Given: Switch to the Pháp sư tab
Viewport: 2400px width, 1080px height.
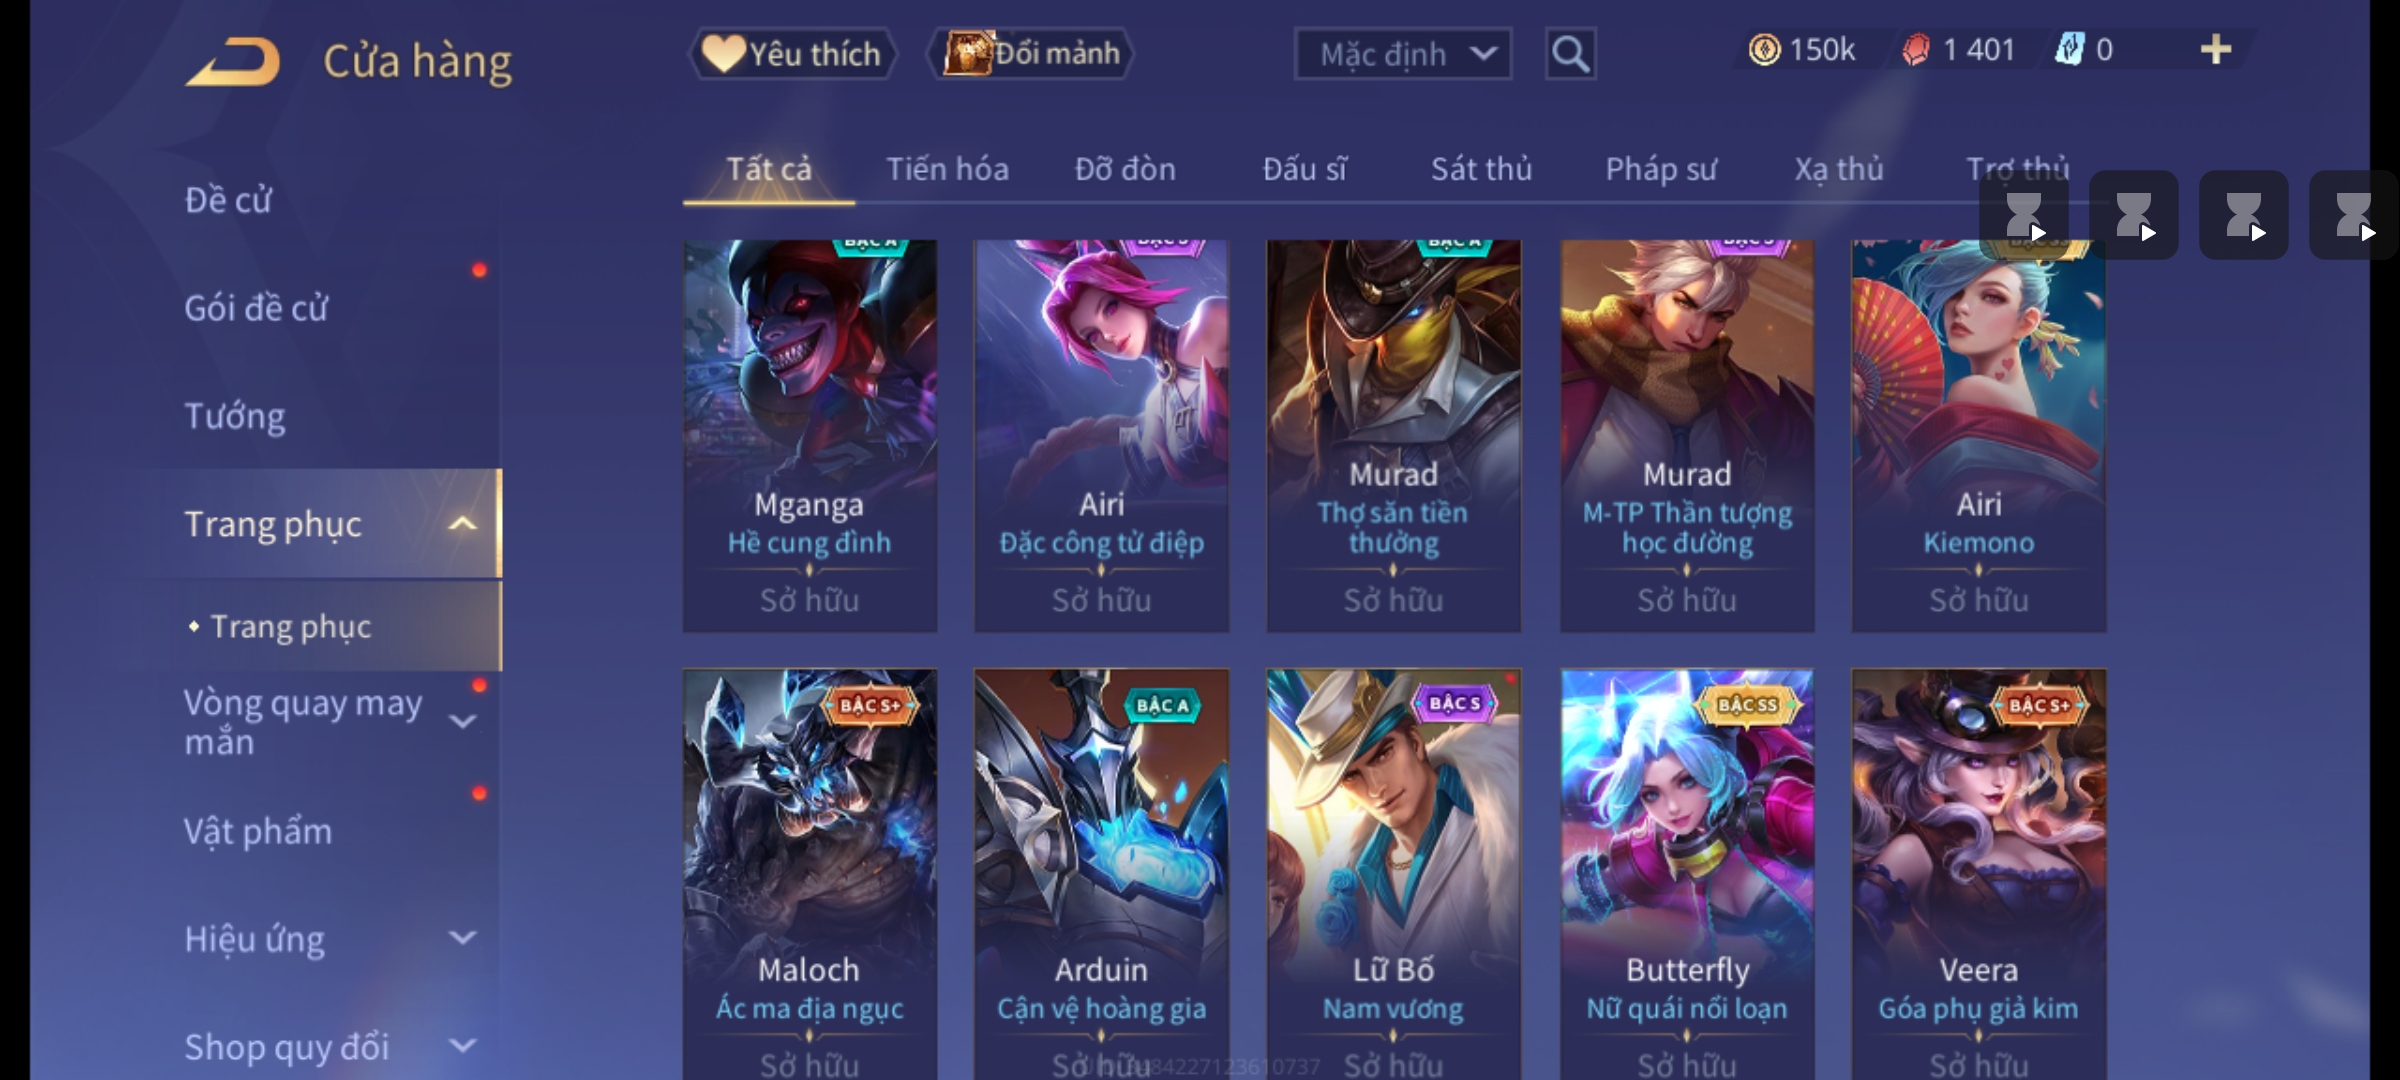Looking at the screenshot, I should 1661,169.
